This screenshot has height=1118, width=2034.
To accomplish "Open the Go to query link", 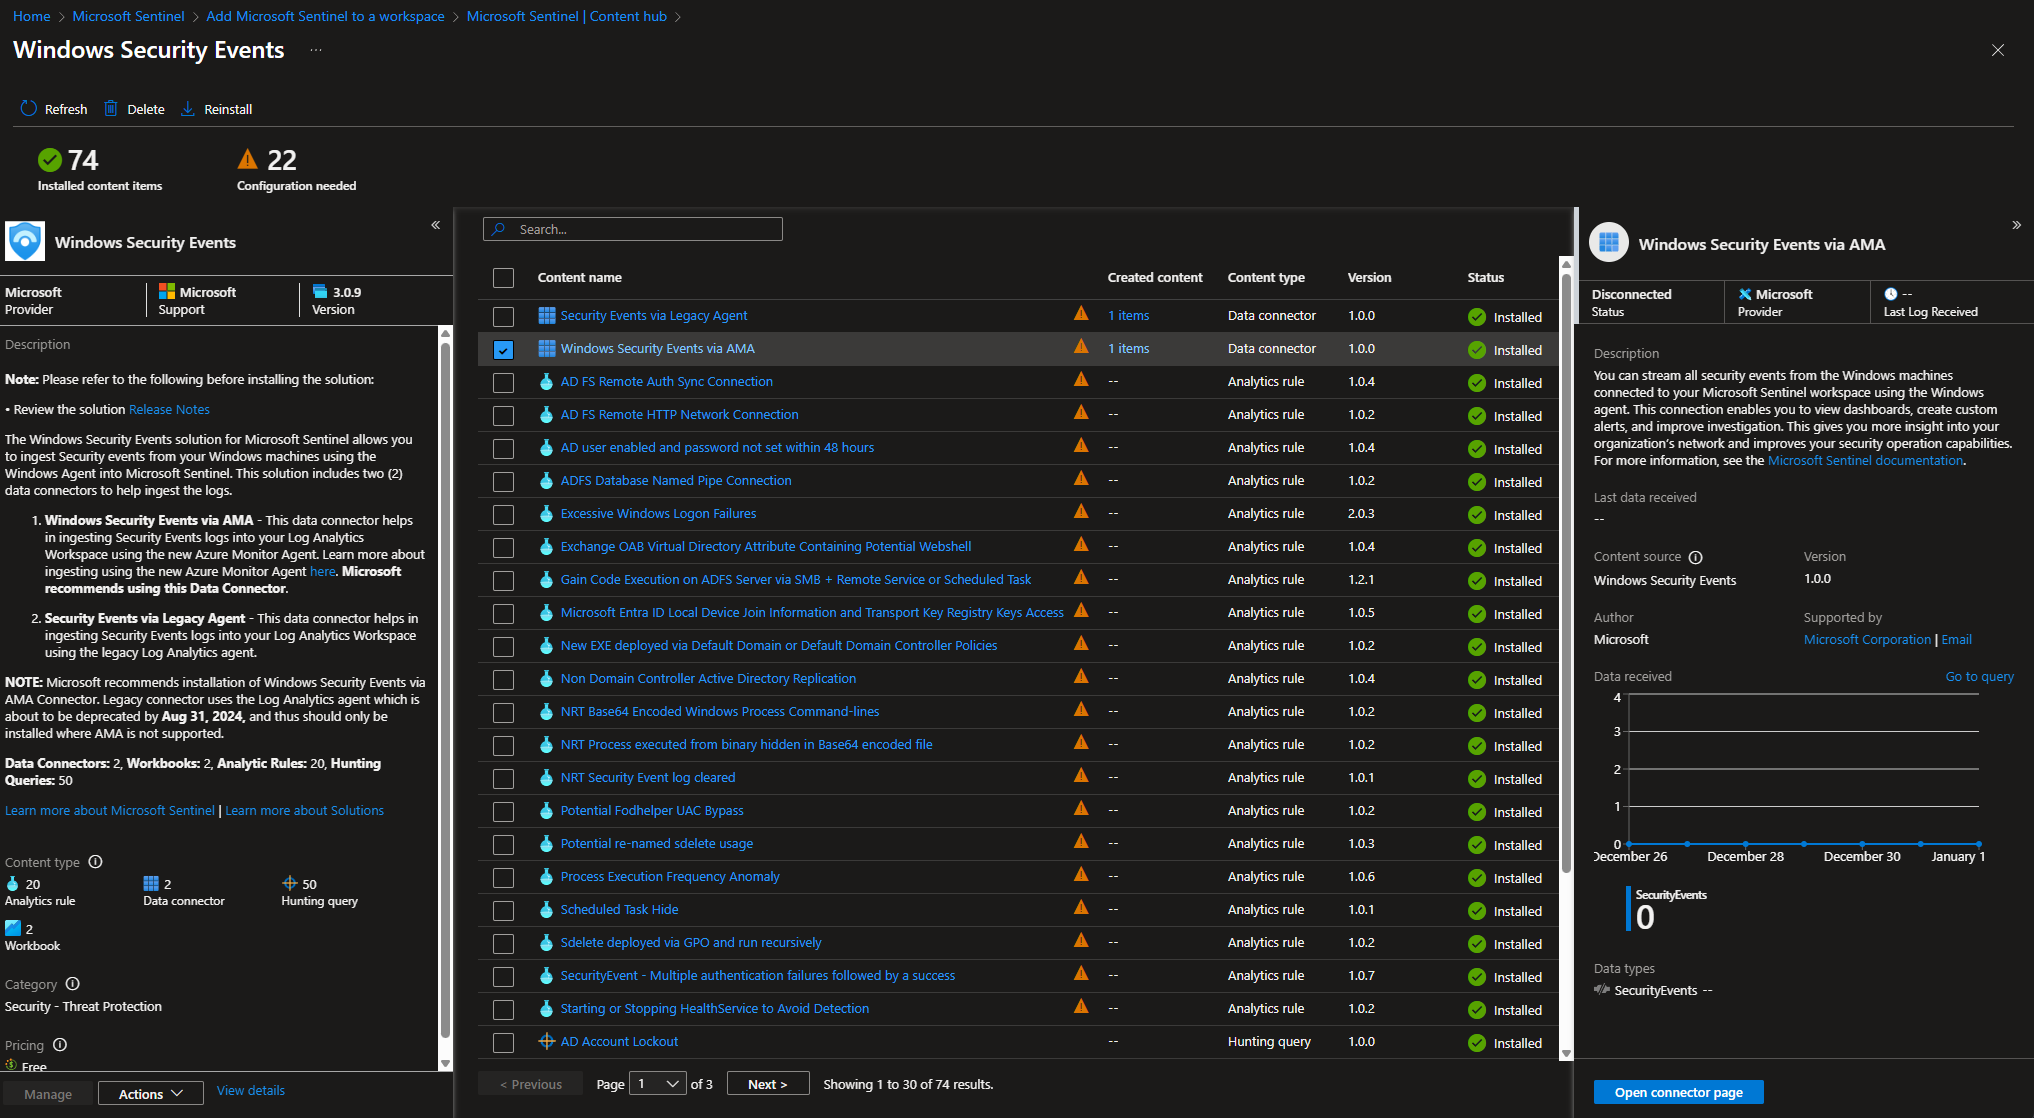I will (1979, 677).
